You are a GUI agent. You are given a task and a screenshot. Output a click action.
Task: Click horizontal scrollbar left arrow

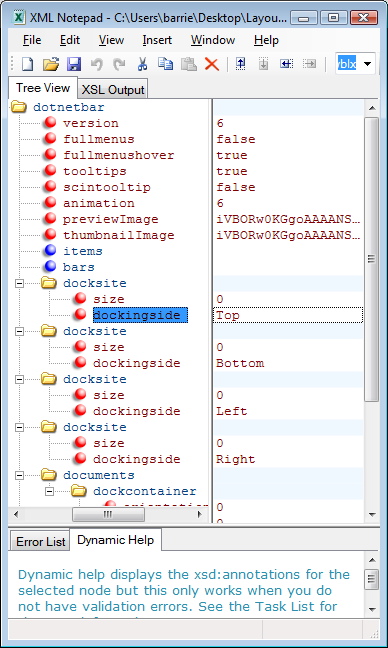[x=16, y=515]
